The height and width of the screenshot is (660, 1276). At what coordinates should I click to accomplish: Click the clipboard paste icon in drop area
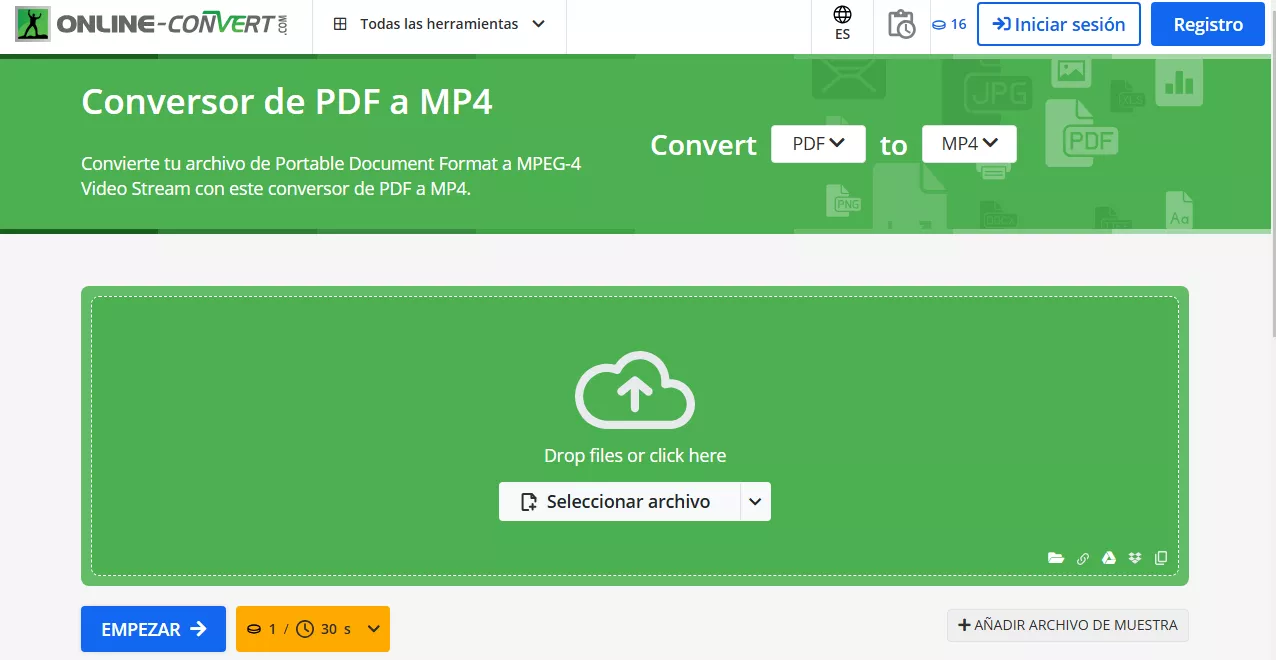(x=1161, y=558)
